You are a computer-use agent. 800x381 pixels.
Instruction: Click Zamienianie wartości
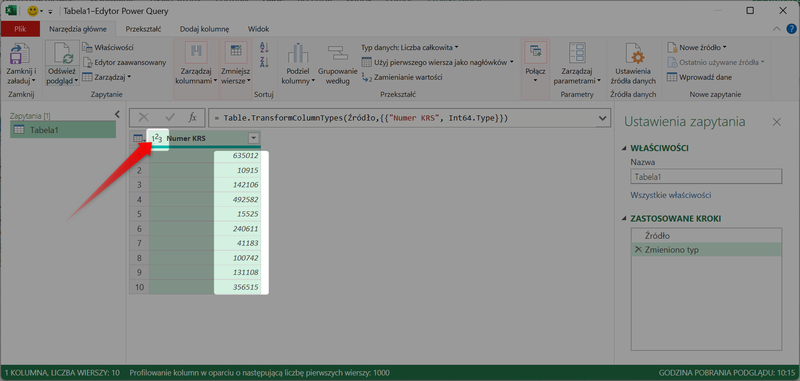[402, 77]
